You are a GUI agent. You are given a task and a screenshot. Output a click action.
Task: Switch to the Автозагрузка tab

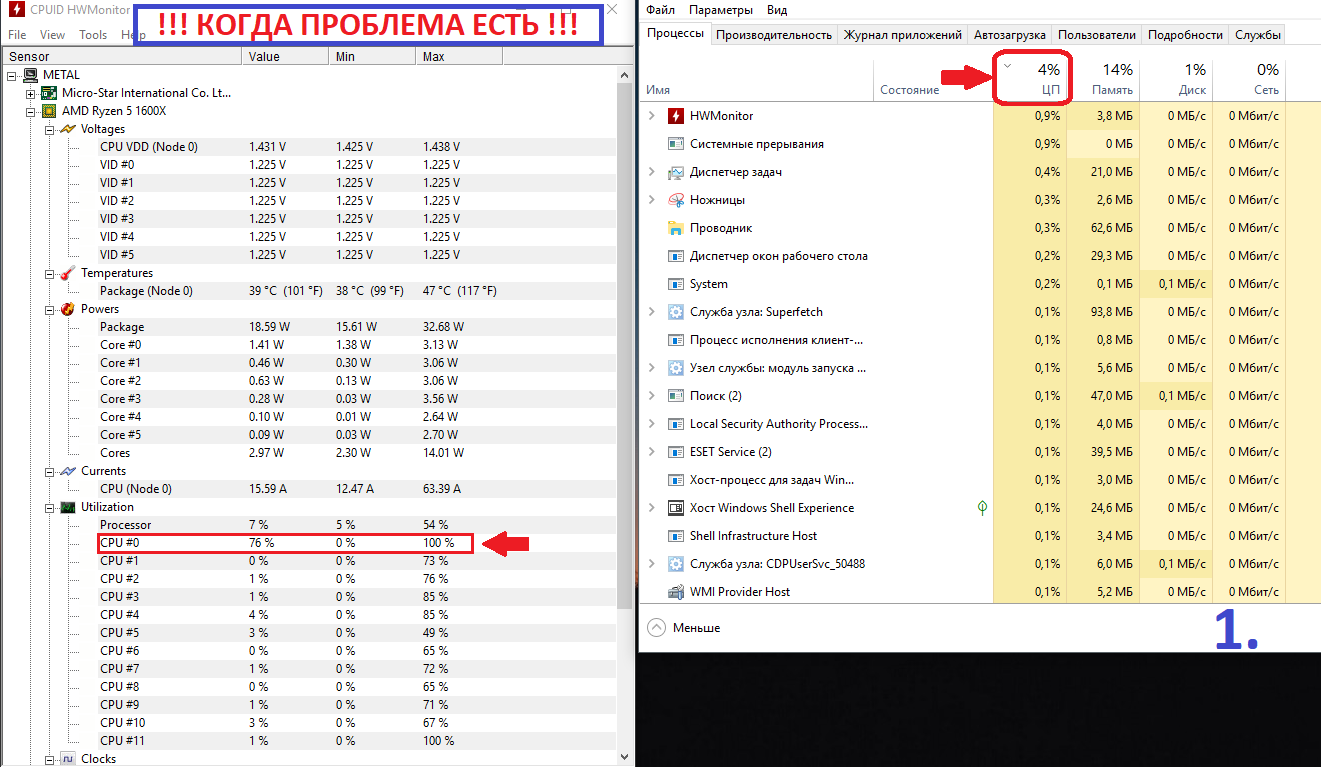point(1010,34)
